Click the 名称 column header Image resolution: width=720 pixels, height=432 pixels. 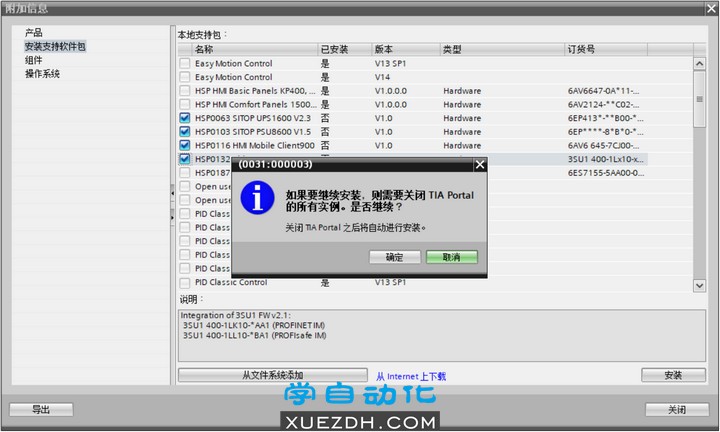tap(255, 49)
